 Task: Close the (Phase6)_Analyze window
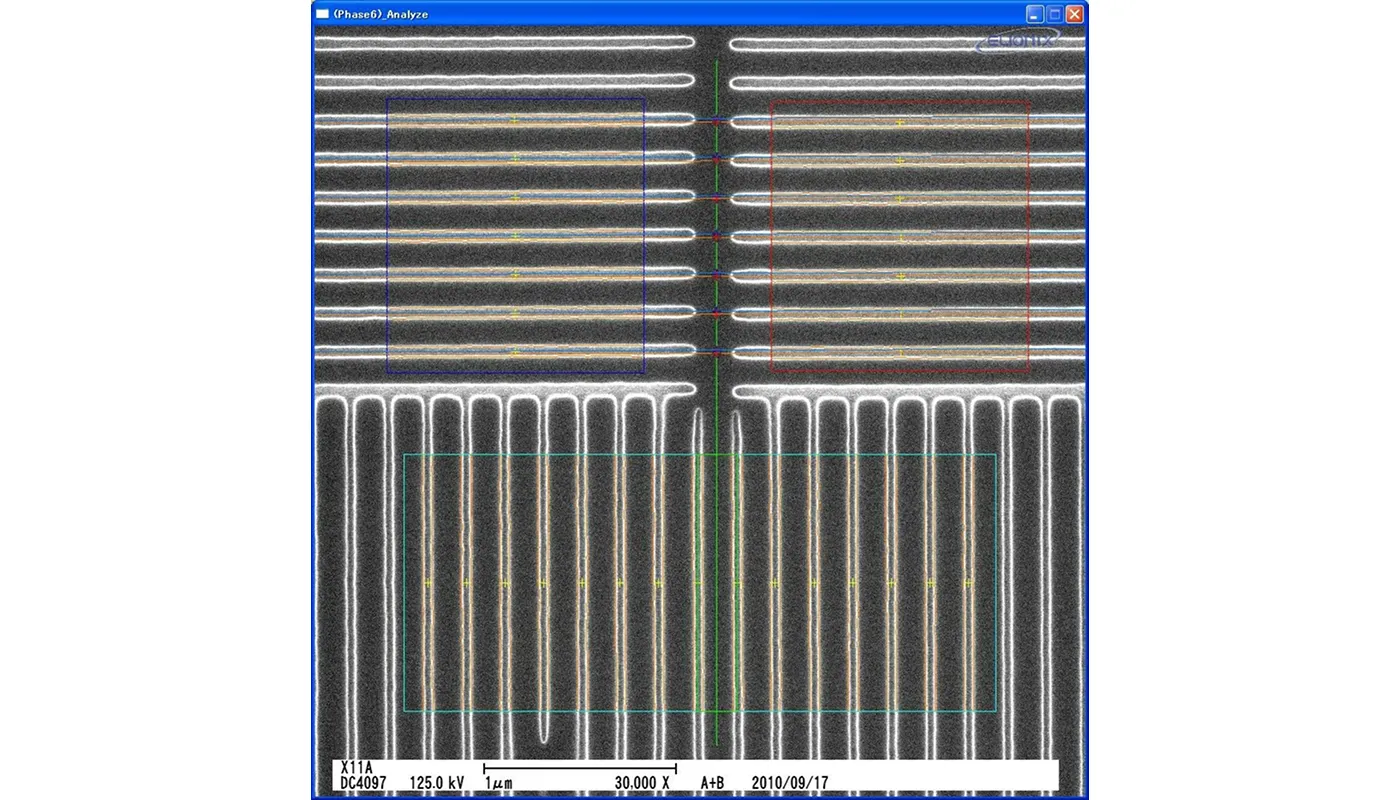pyautogui.click(x=1075, y=14)
